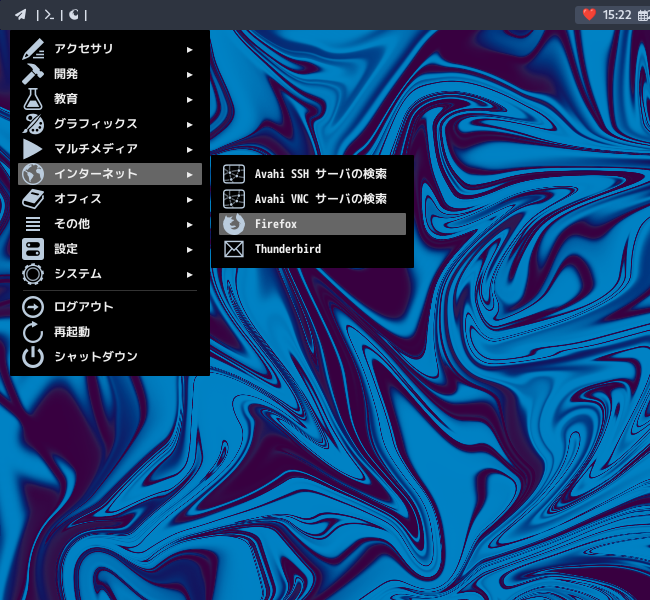The image size is (650, 600).
Task: Choose 再起動 to reboot
Action: [x=110, y=332]
